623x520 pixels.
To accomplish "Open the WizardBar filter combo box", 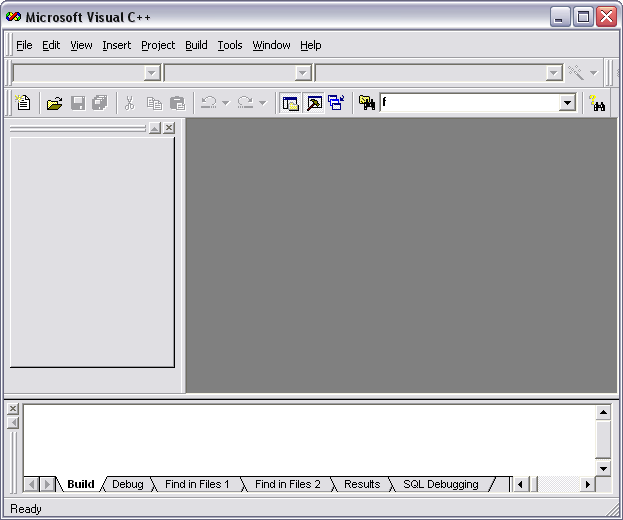I will point(238,73).
